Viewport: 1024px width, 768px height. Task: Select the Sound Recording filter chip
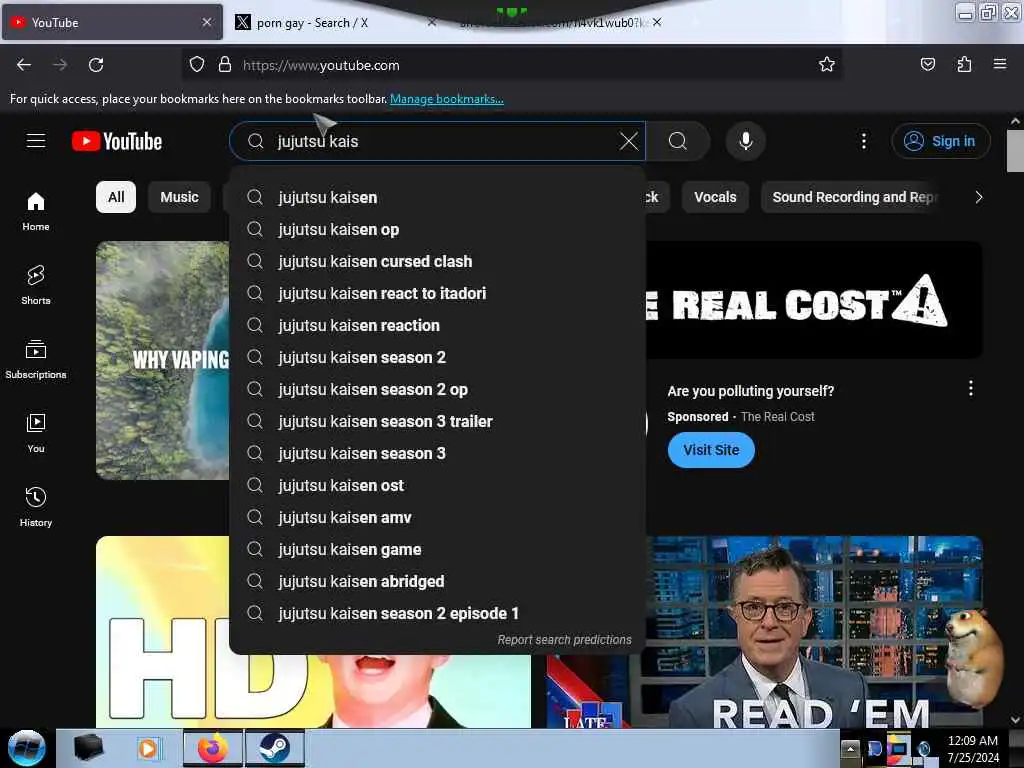tap(852, 197)
